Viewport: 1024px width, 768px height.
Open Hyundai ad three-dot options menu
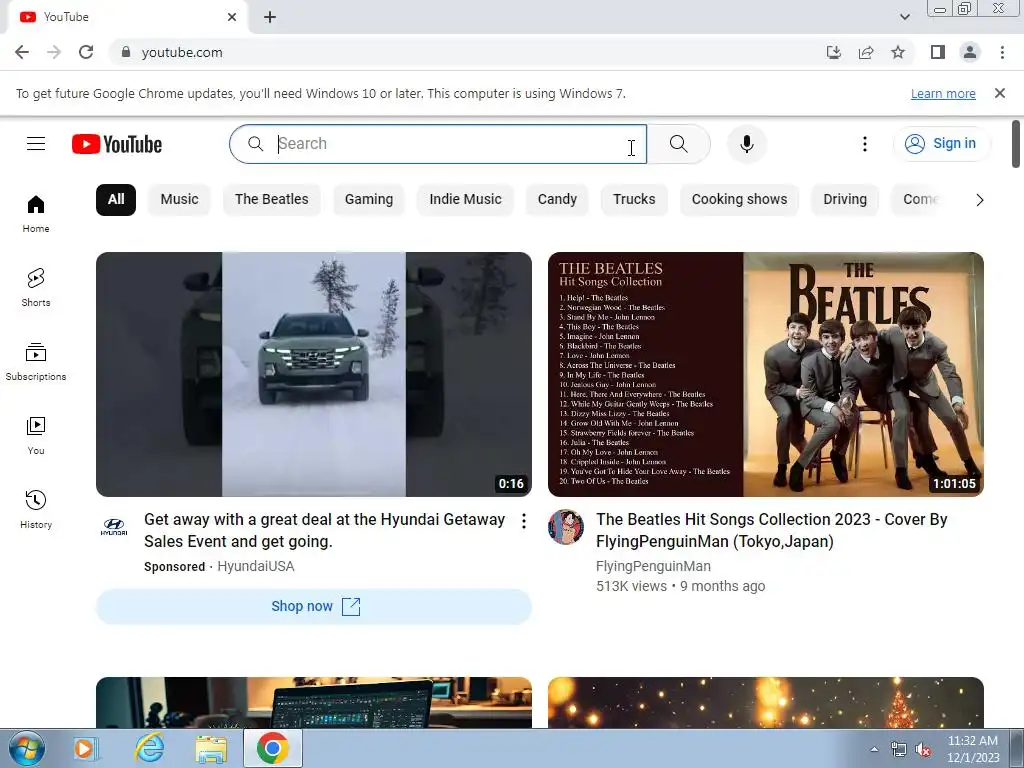coord(524,520)
